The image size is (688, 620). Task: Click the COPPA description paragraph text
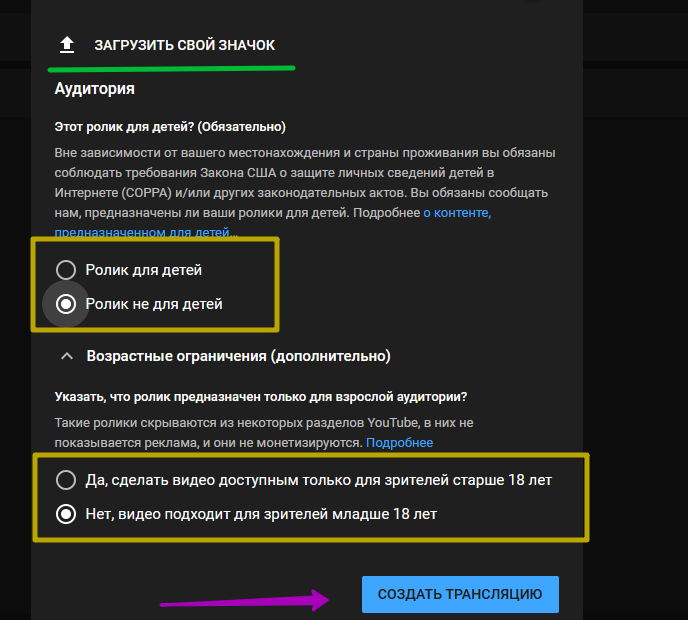pos(305,192)
